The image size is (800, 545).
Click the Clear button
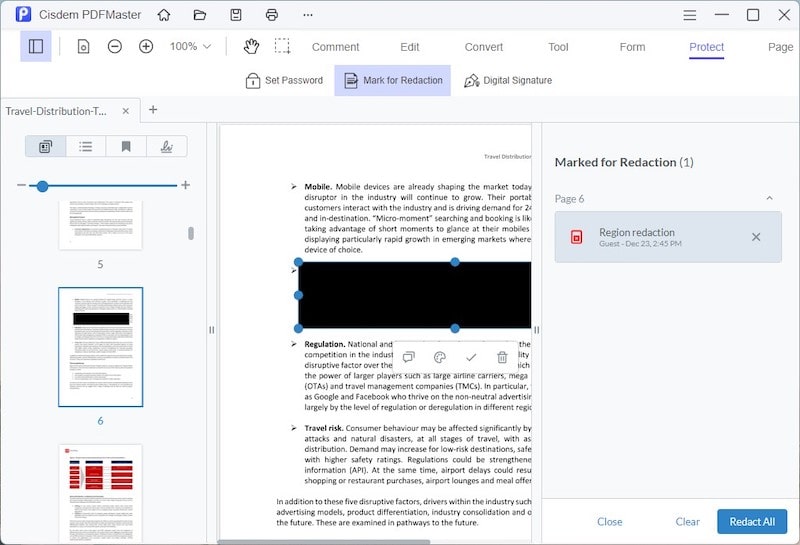[x=687, y=522]
